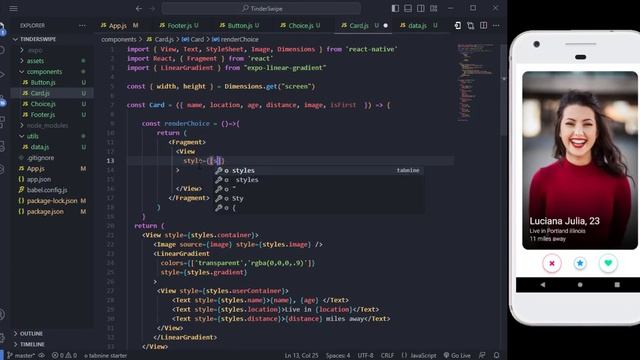Open the .gitignore file
Viewport: 640px width, 360px height.
(x=40, y=158)
